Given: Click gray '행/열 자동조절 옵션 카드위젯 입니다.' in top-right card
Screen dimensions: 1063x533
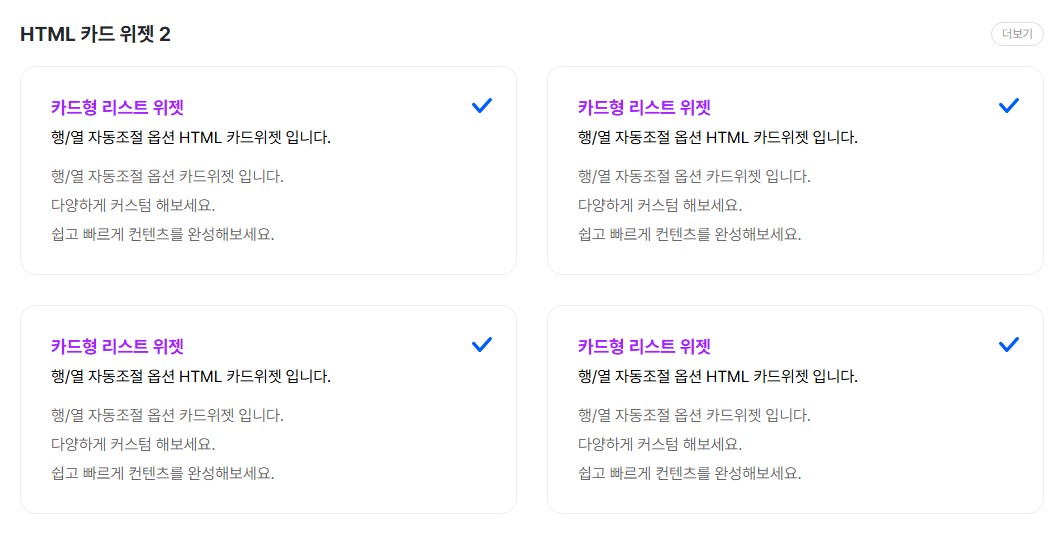Looking at the screenshot, I should (694, 177).
